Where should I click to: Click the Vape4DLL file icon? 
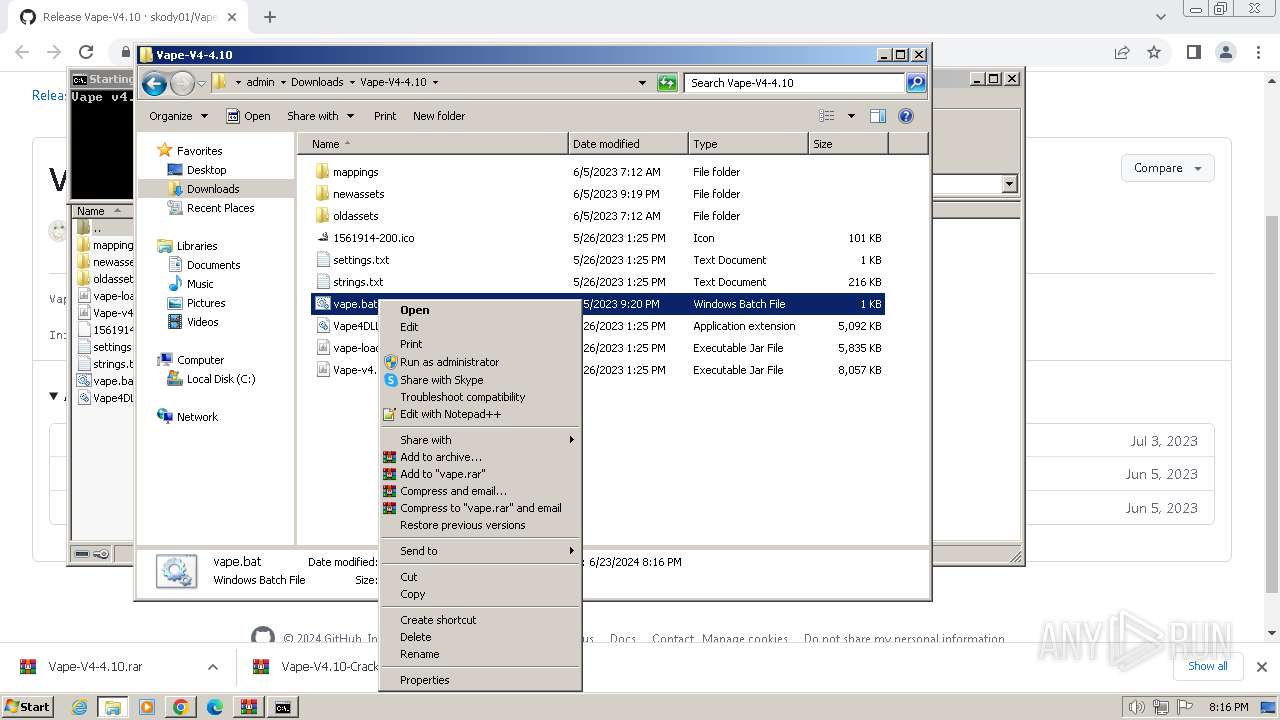323,326
